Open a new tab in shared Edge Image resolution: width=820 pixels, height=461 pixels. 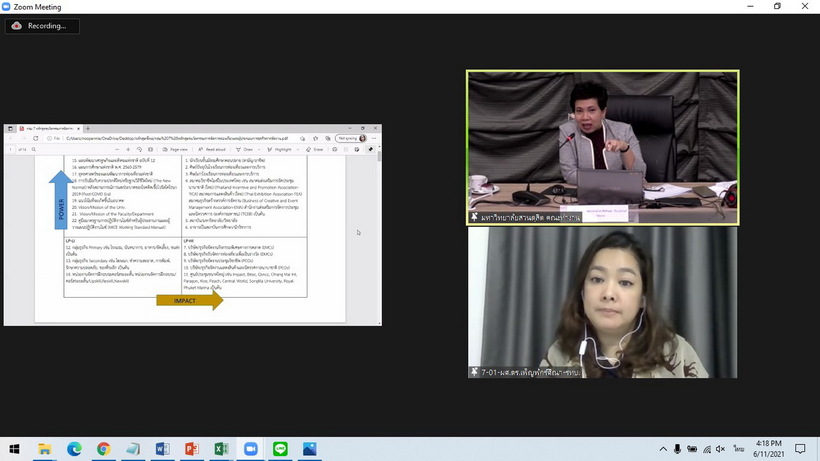[x=87, y=128]
